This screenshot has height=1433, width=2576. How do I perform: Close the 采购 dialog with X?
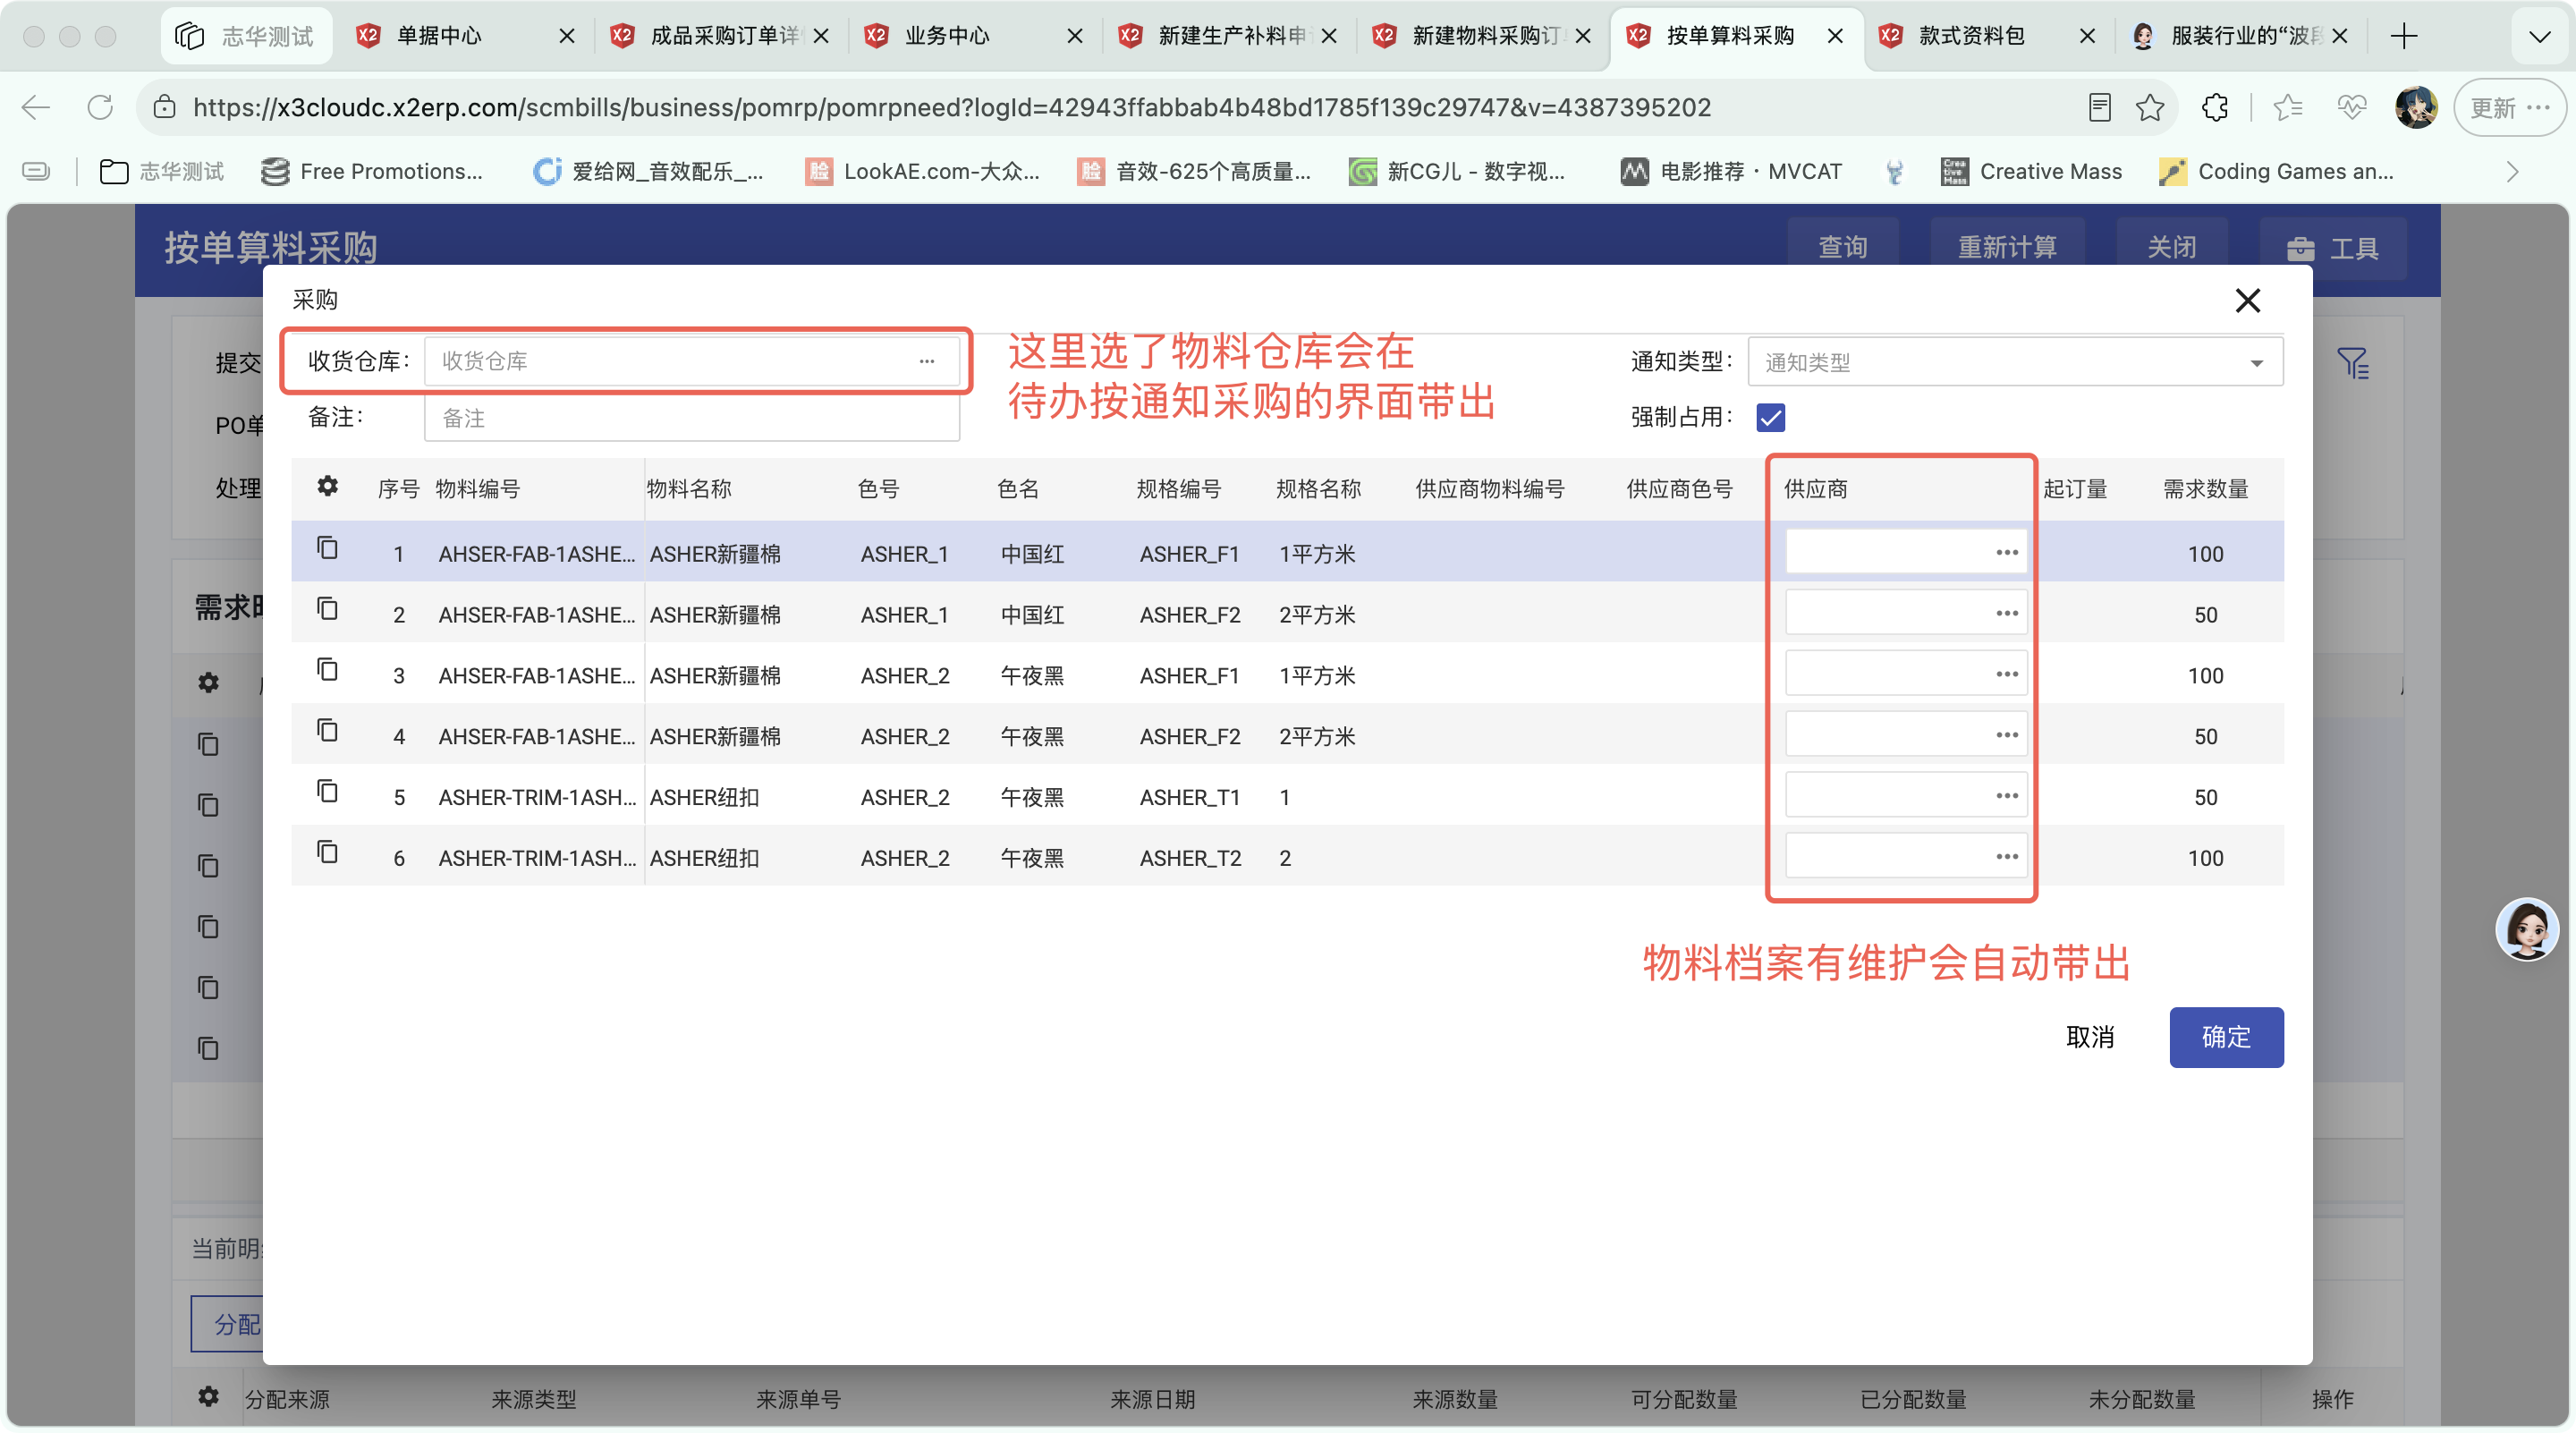2247,300
